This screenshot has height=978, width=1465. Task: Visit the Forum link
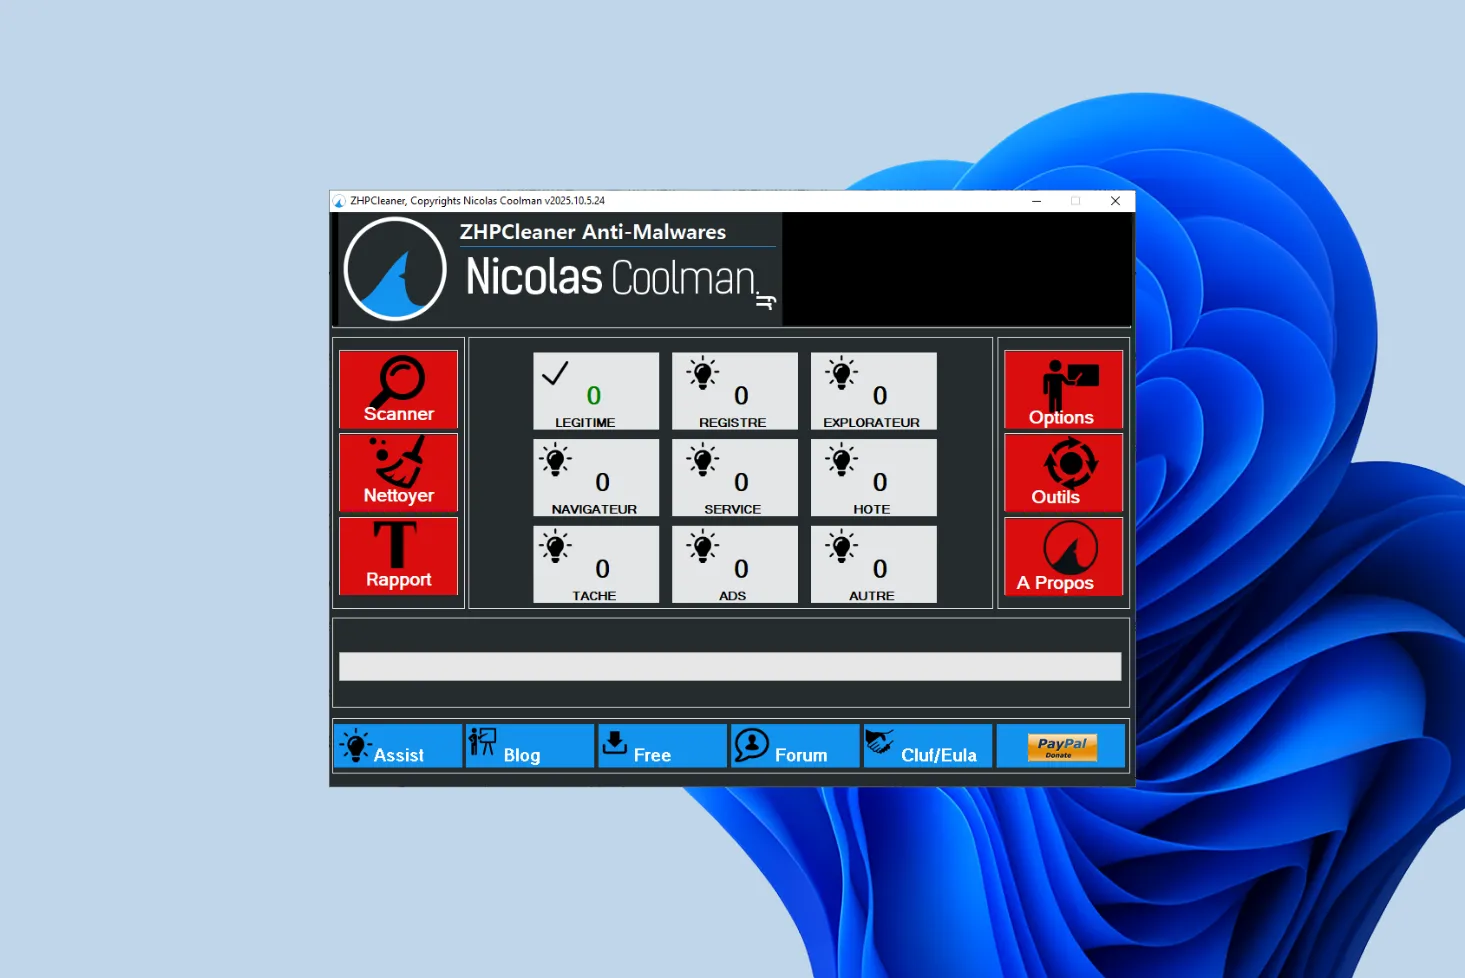[795, 746]
